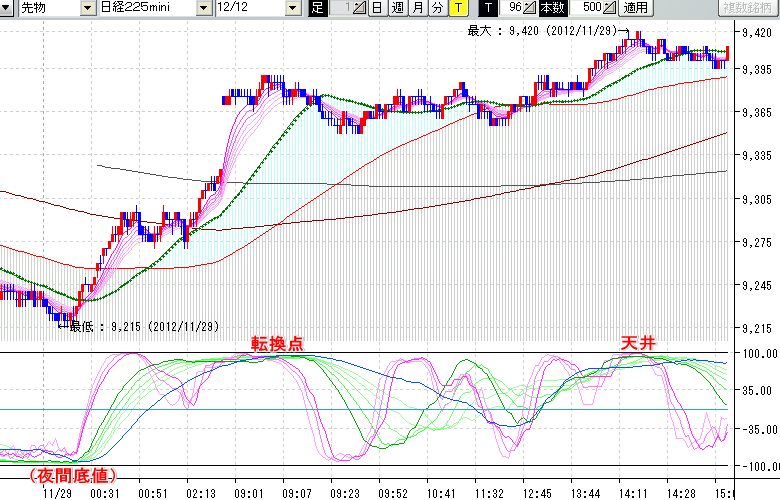The height and width of the screenshot is (500, 780).
Task: Switch to weekly candles with 週 button
Action: (x=397, y=8)
